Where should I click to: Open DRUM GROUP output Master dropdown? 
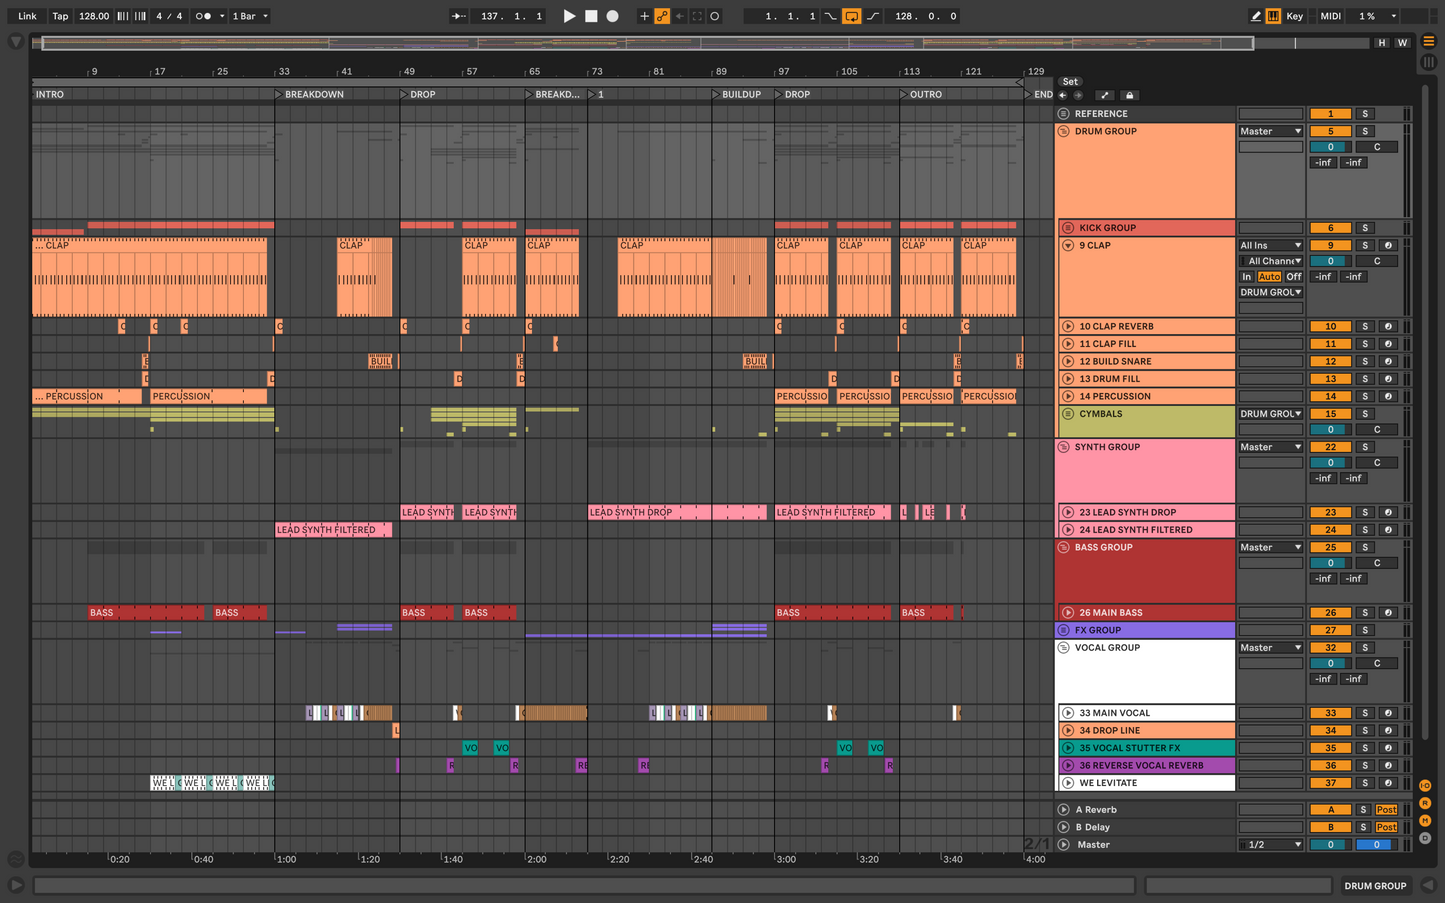coord(1270,132)
